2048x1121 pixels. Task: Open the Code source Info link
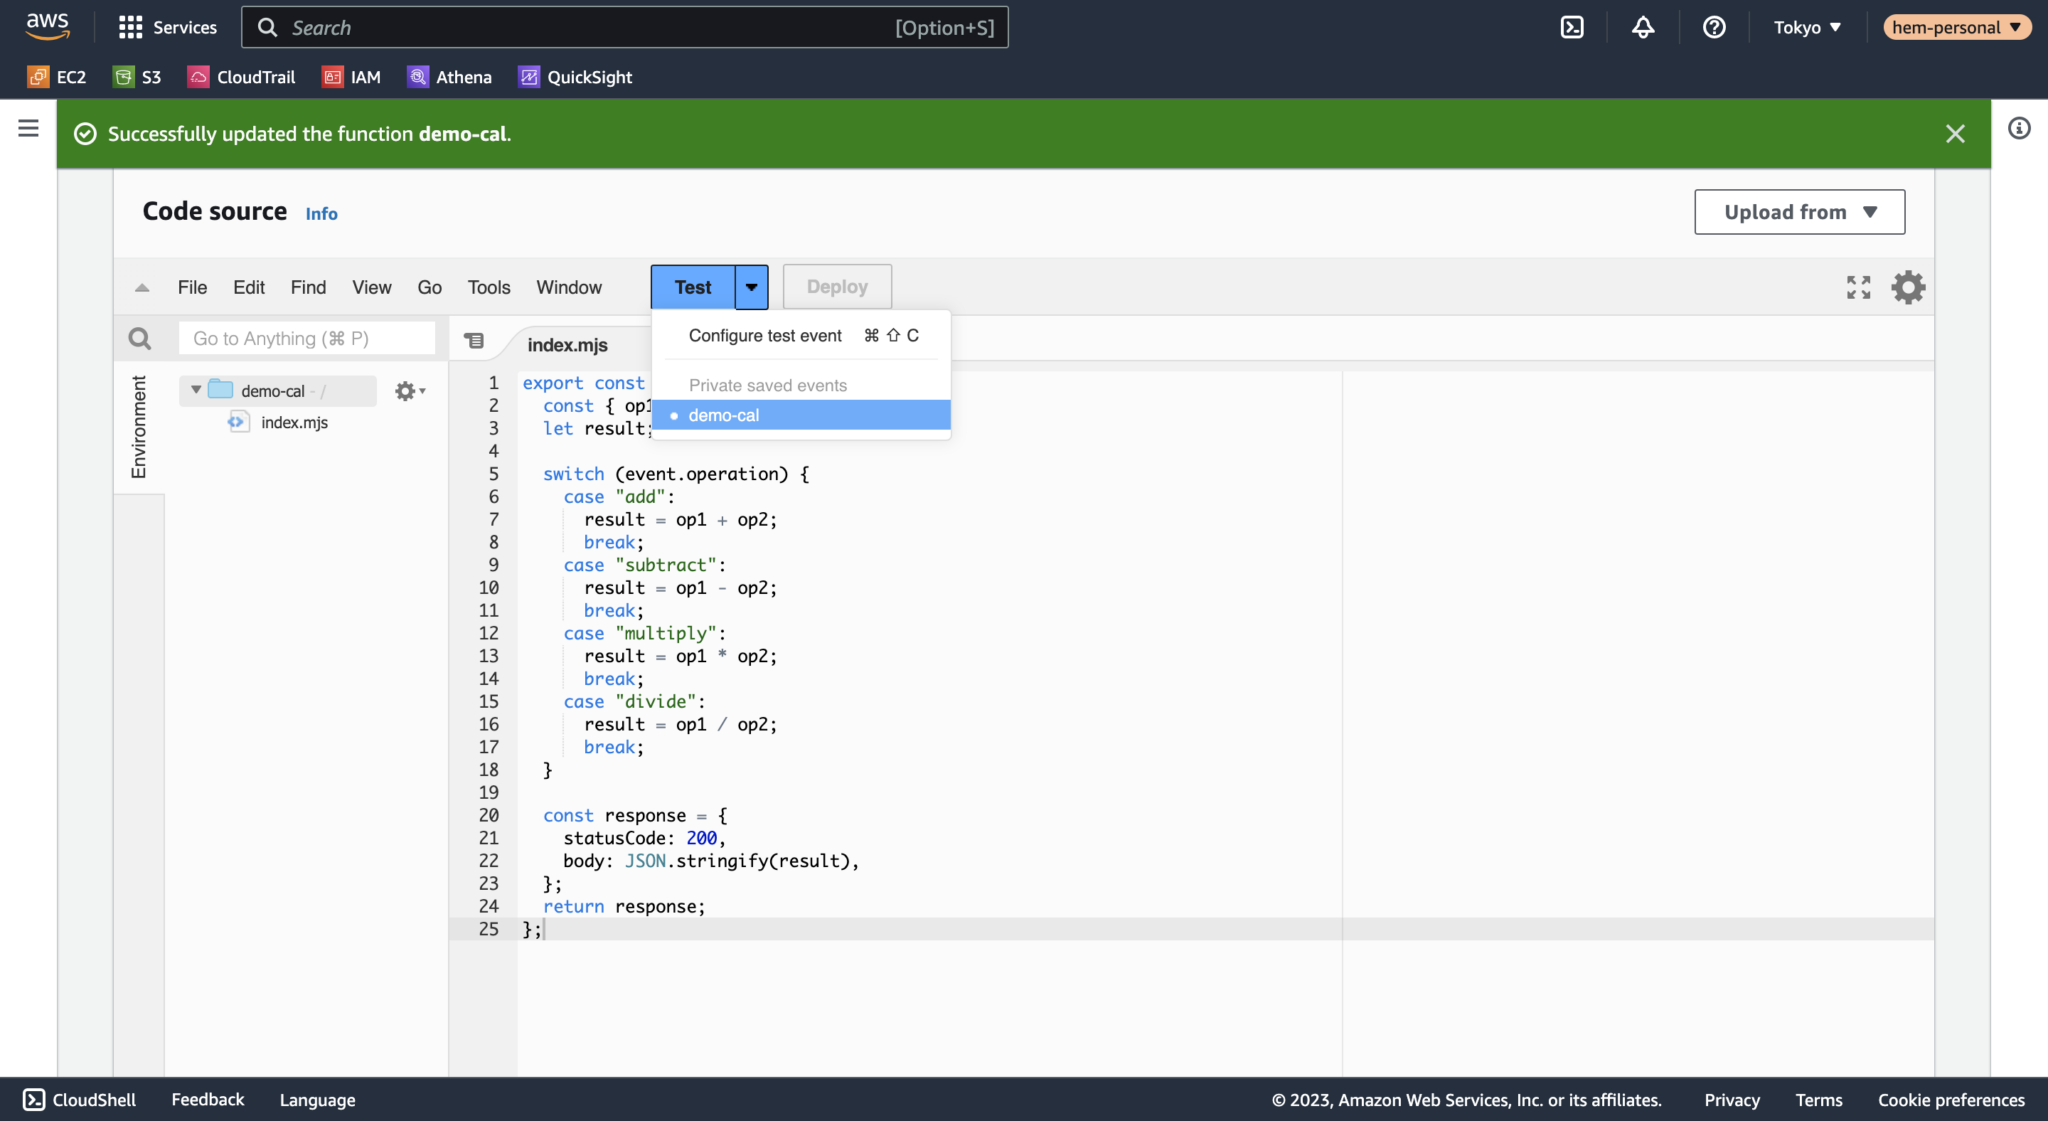click(321, 214)
